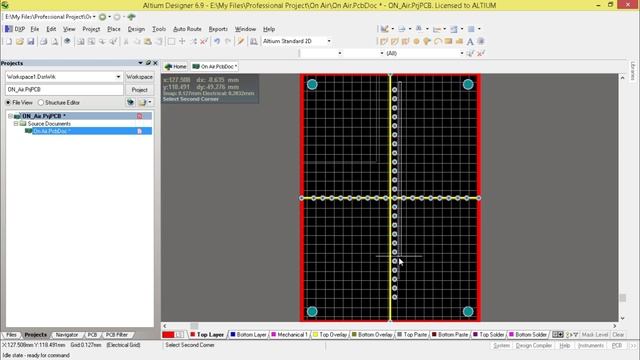This screenshot has width=640, height=360.
Task: Select the Place Via icon
Action: pos(427,41)
